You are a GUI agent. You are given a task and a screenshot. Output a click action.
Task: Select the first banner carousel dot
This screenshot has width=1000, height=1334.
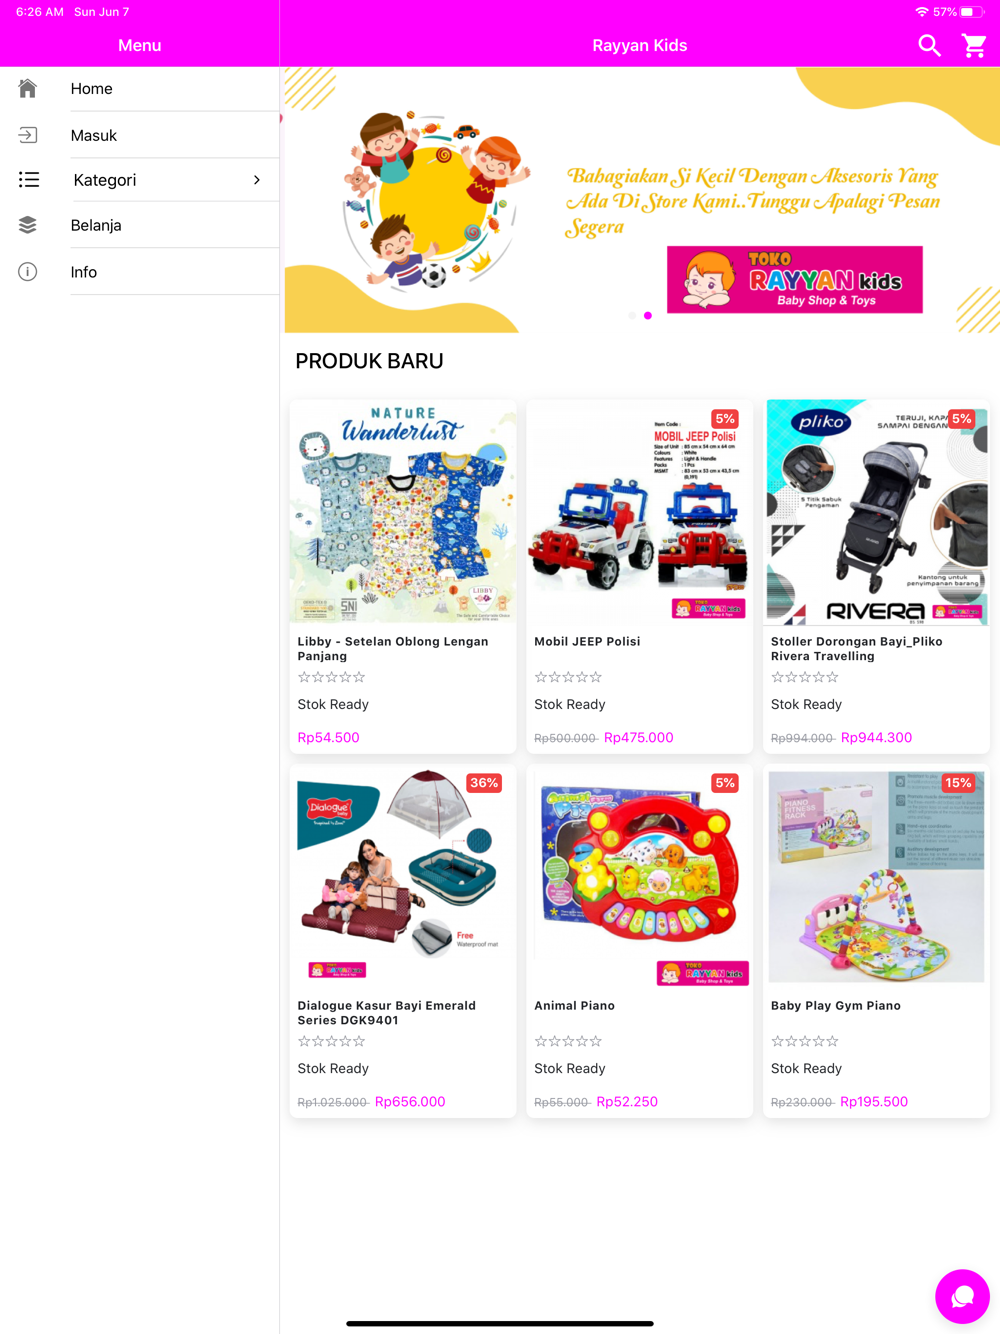click(x=632, y=316)
